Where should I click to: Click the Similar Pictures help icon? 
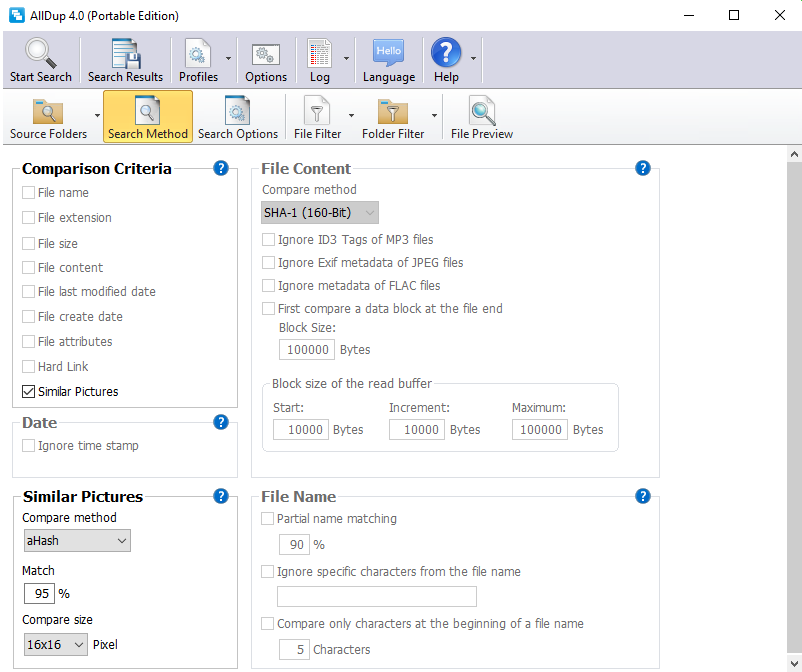[x=221, y=496]
